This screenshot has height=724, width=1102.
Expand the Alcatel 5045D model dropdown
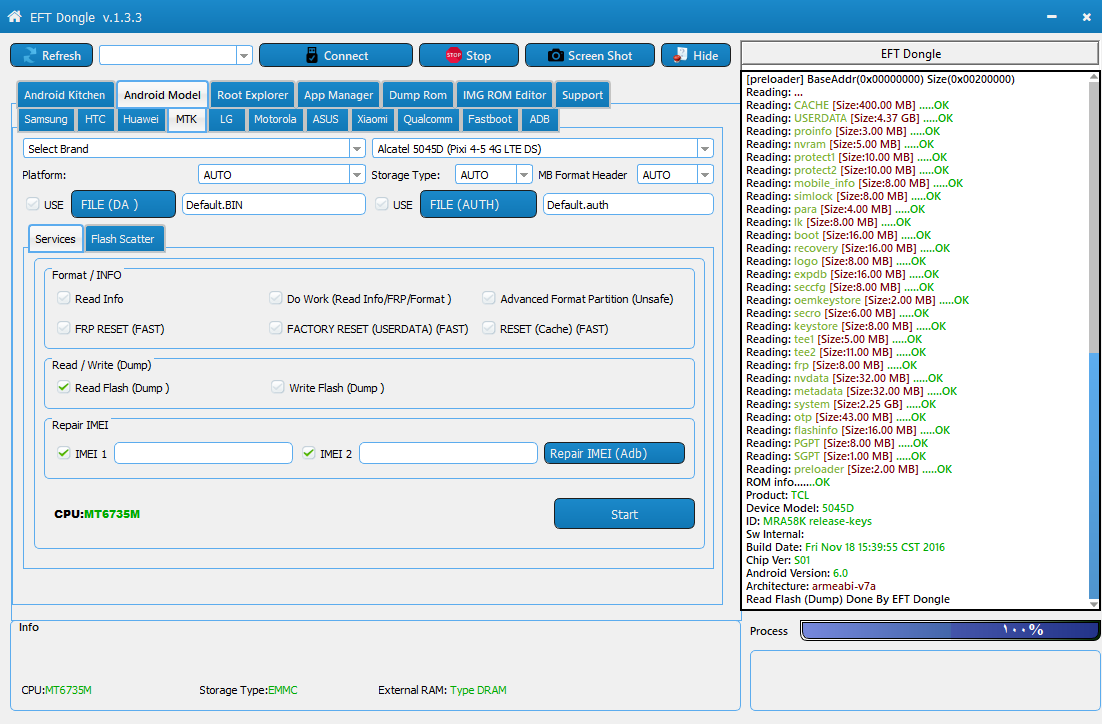click(705, 148)
